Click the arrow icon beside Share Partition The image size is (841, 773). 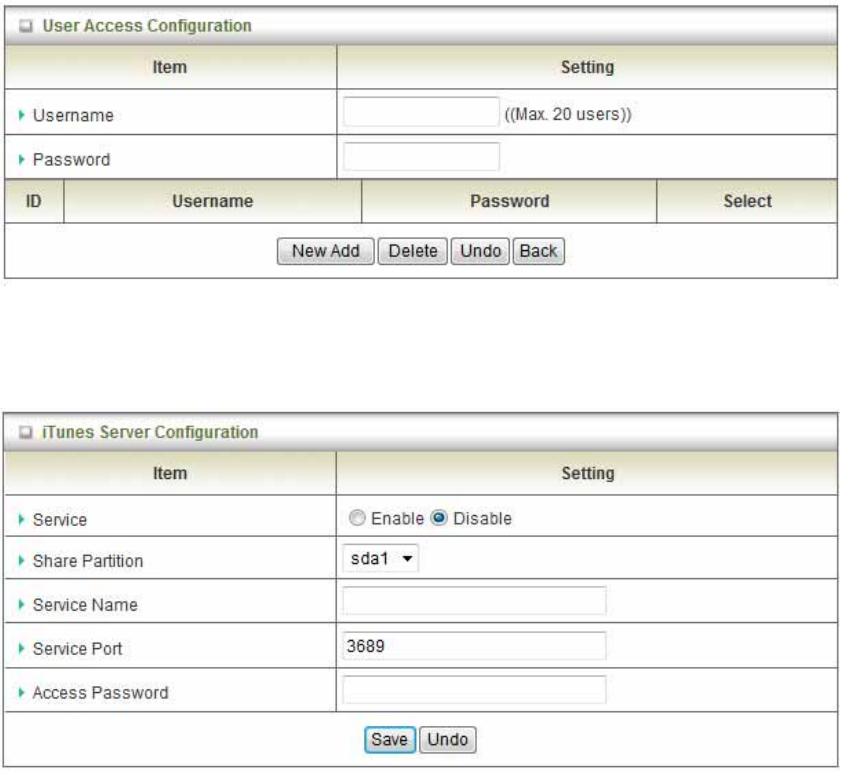[x=21, y=561]
